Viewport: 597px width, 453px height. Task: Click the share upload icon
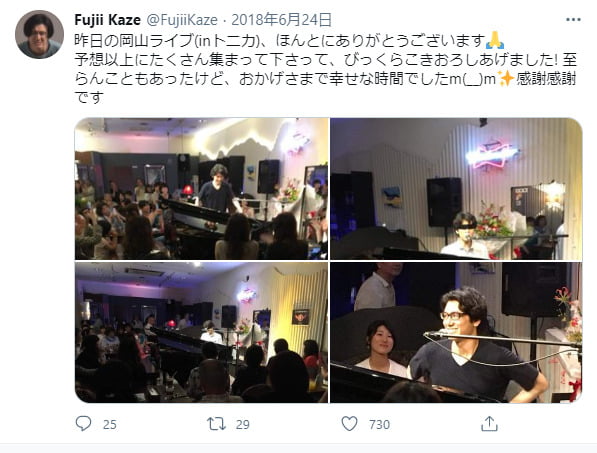click(489, 424)
